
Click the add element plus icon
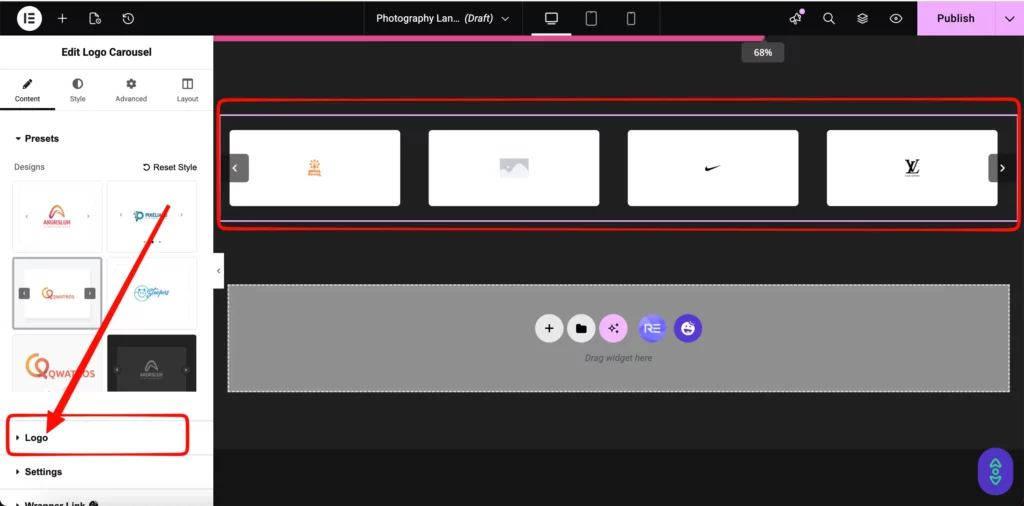click(x=62, y=18)
